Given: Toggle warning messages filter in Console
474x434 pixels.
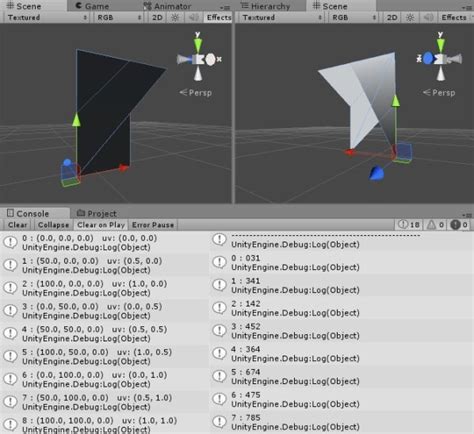Looking at the screenshot, I should tap(435, 225).
